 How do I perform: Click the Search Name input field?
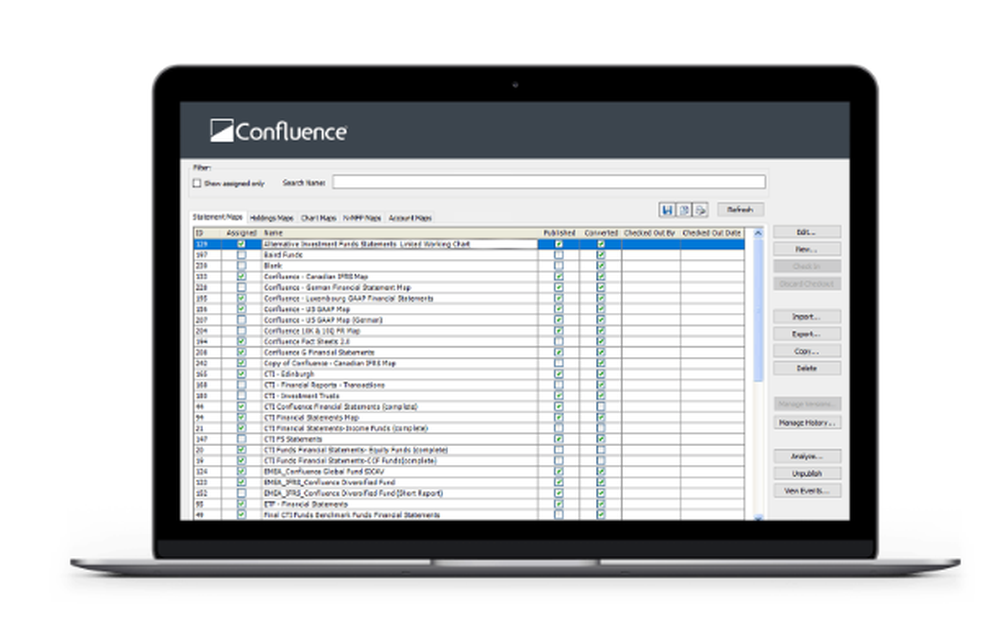(x=548, y=182)
